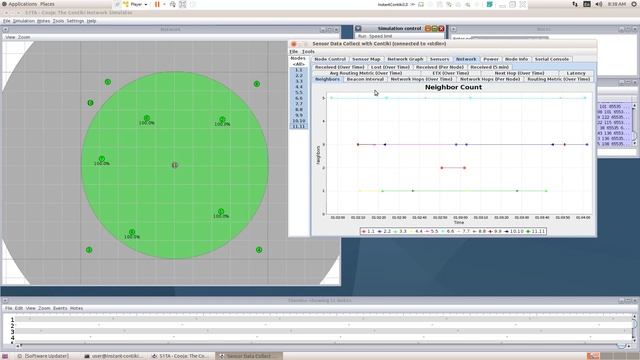Switch to the Serial Console tab

(552, 59)
